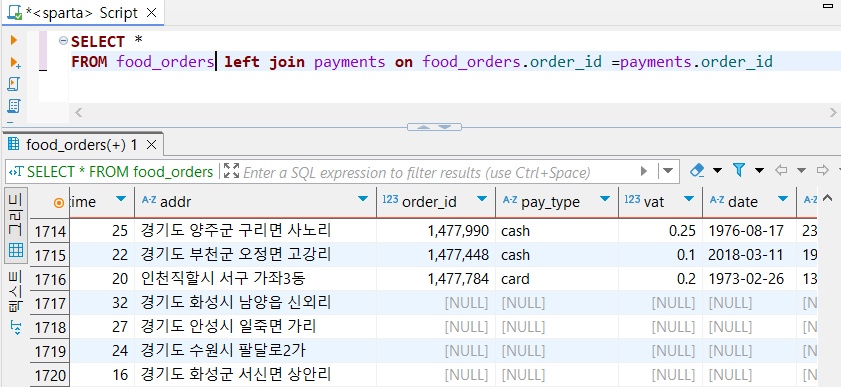The width and height of the screenshot is (841, 387).
Task: Click the order_id cell 1,477,448
Action: click(436, 255)
